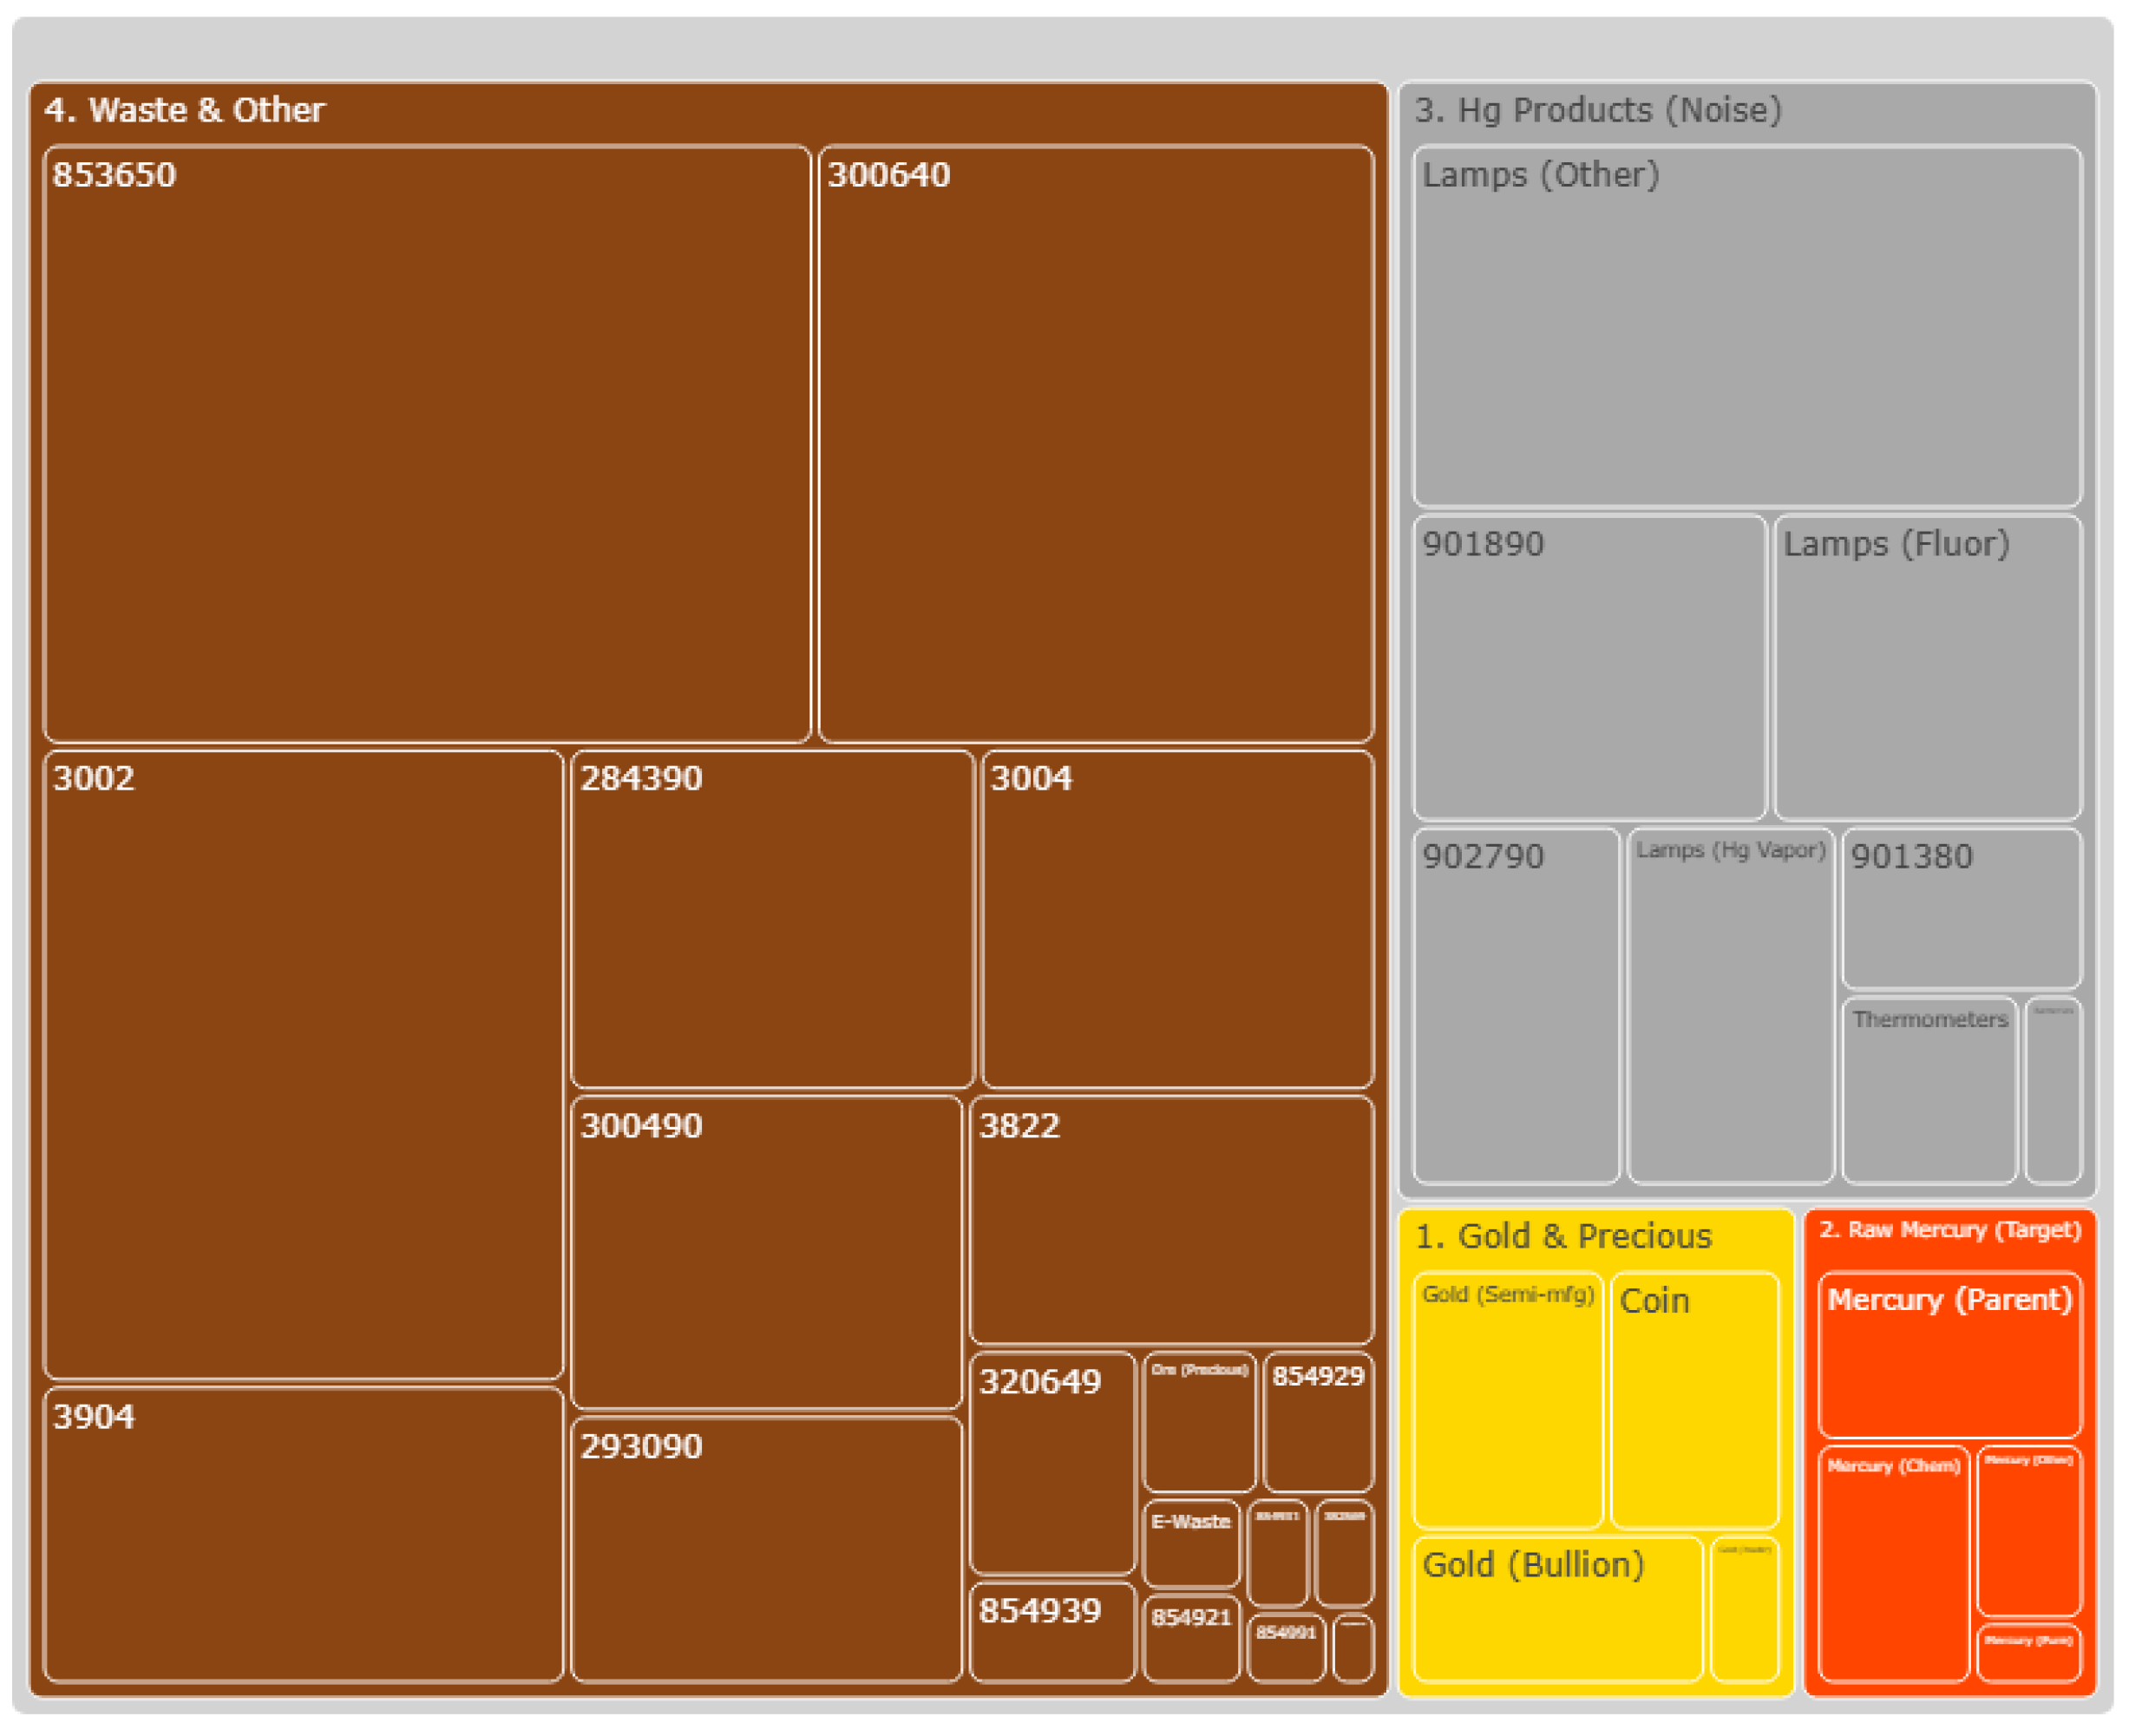Select the 300640 treemap cell

point(1095,445)
